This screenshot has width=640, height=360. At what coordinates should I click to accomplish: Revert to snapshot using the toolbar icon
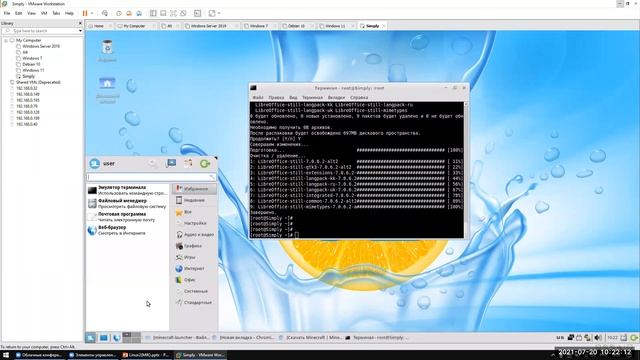tap(129, 13)
